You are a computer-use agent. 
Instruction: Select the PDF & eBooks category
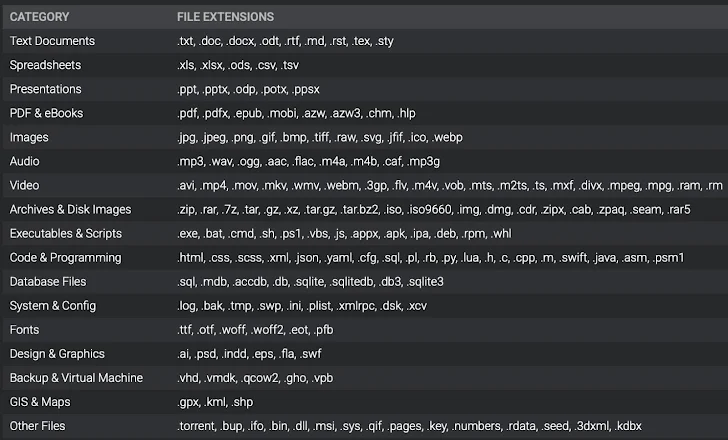tap(48, 113)
